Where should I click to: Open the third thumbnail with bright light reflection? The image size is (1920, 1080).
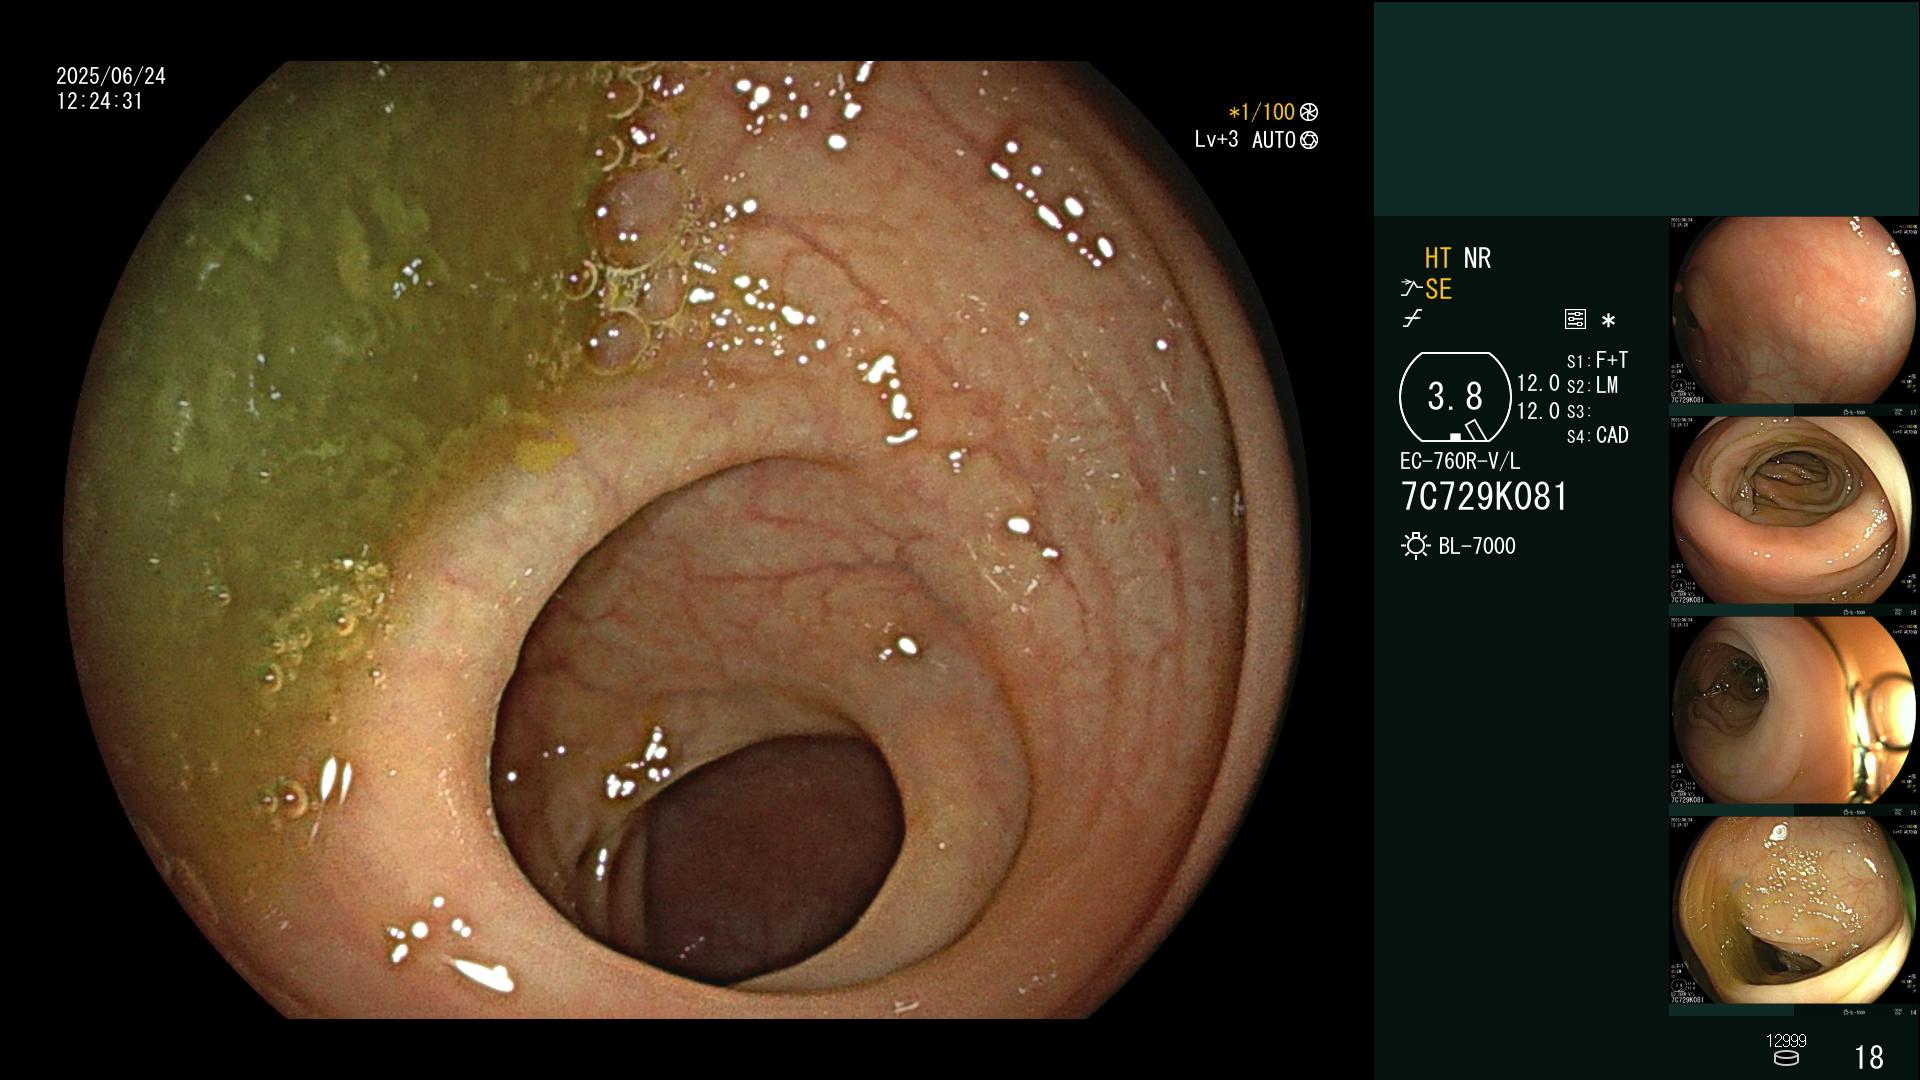click(x=1794, y=711)
